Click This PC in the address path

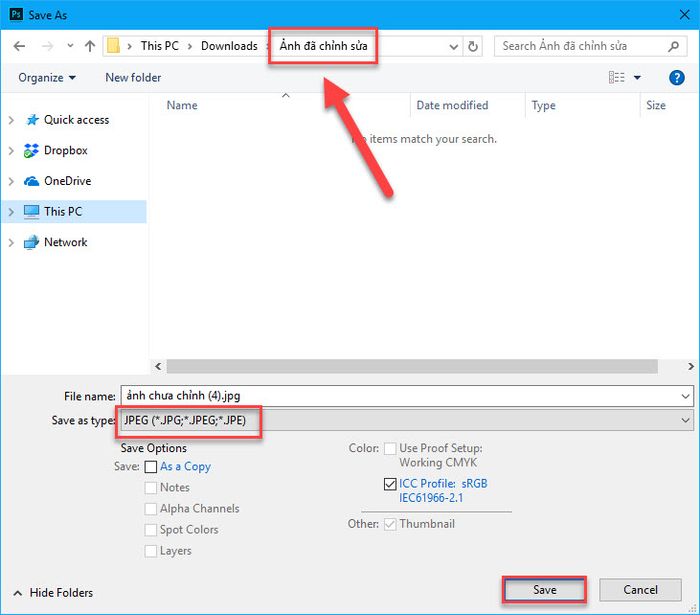(159, 46)
